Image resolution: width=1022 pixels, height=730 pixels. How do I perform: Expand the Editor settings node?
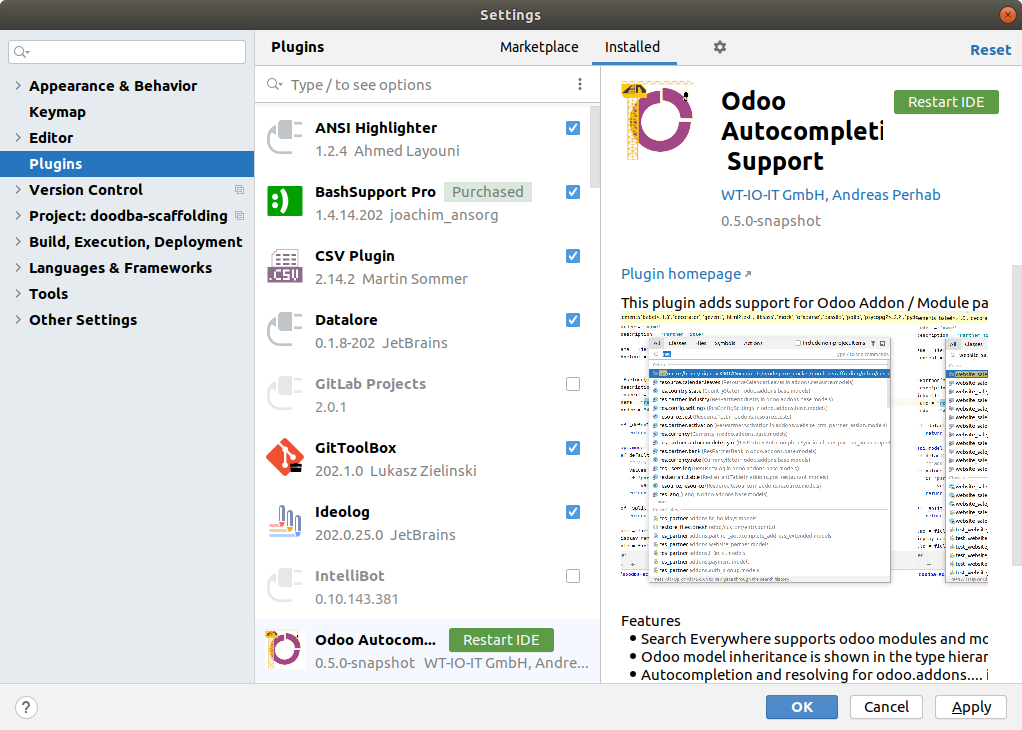18,138
